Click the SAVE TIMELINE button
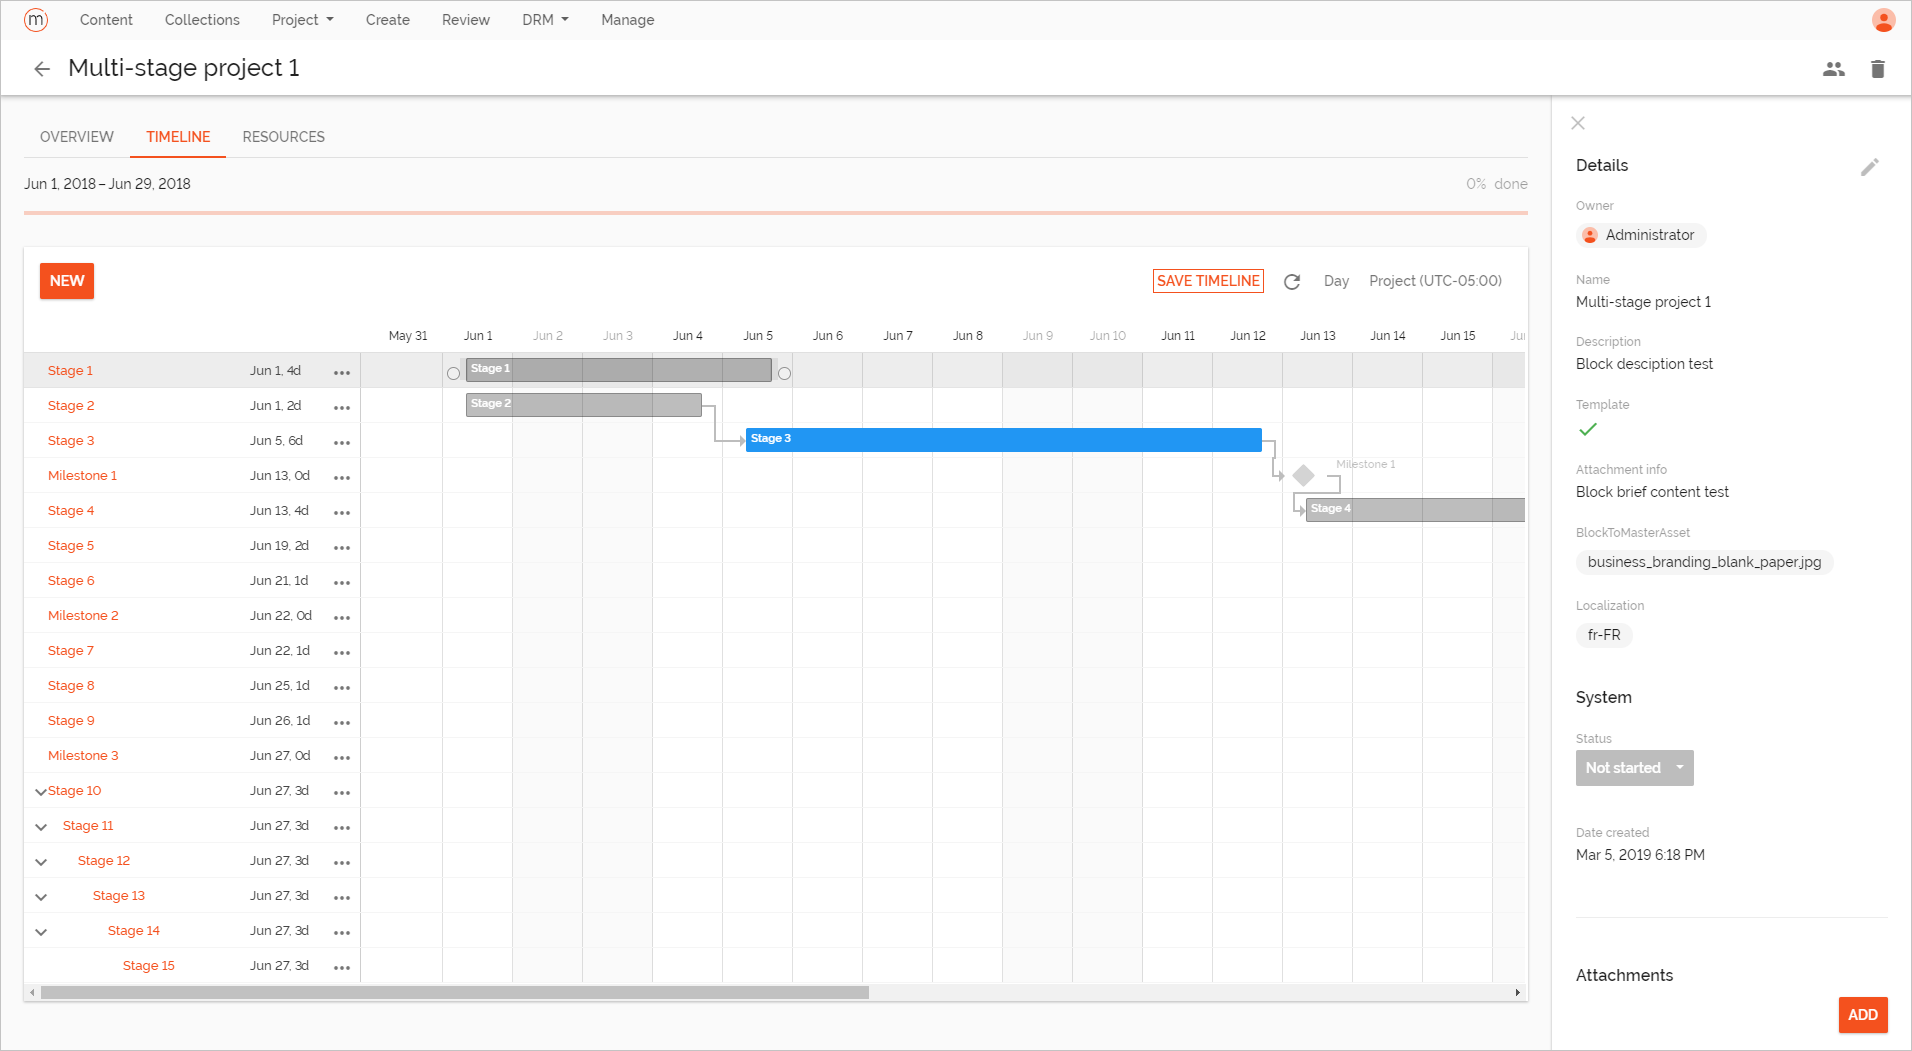Viewport: 1912px width, 1051px height. click(x=1207, y=281)
